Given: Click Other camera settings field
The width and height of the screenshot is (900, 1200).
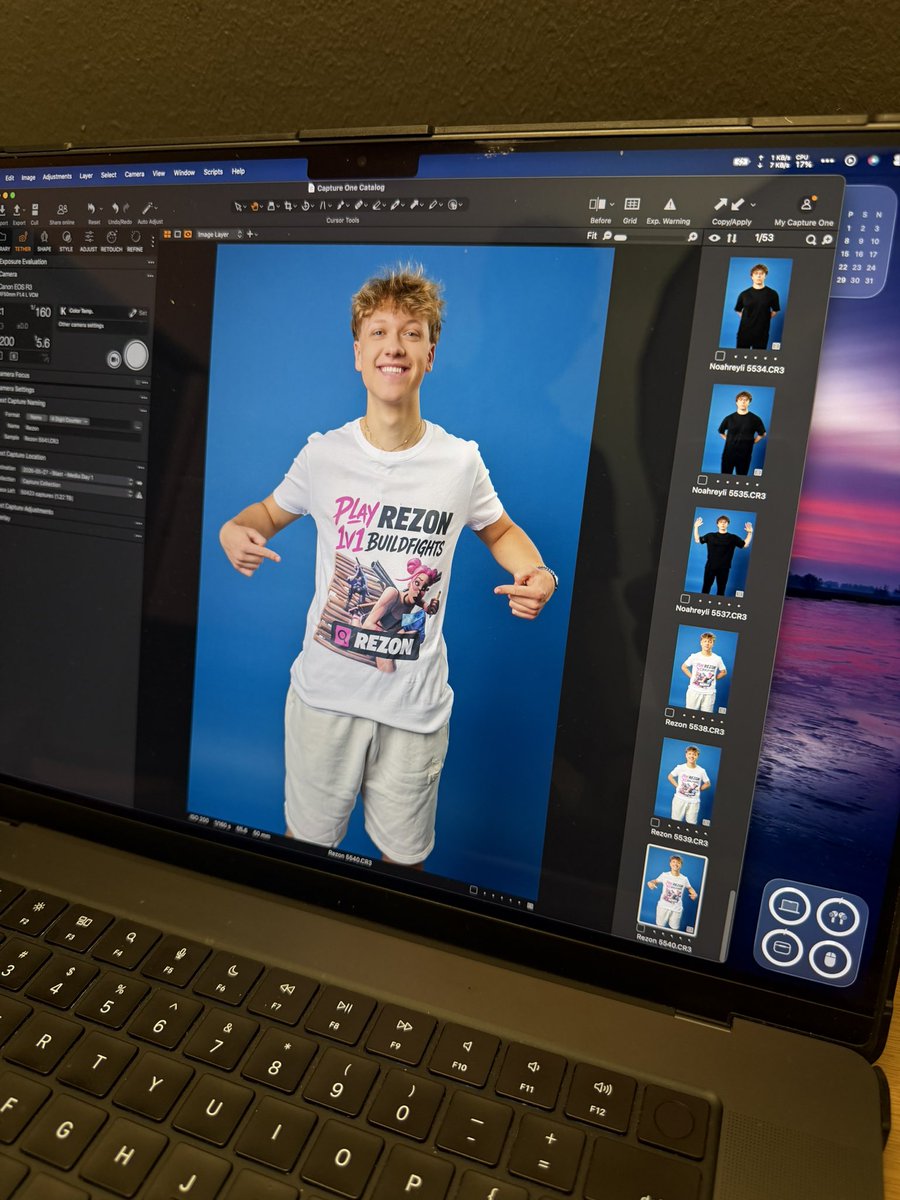Looking at the screenshot, I should pyautogui.click(x=103, y=325).
